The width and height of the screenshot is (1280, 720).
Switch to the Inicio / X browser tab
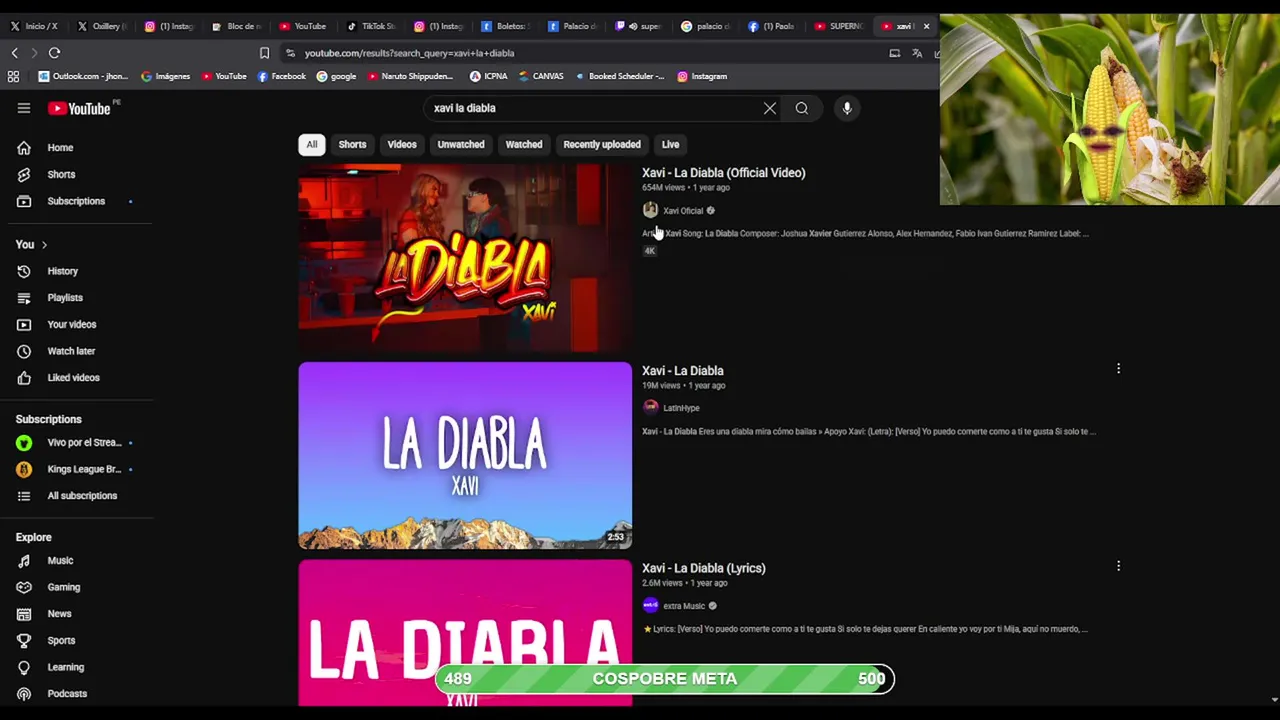pyautogui.click(x=34, y=26)
